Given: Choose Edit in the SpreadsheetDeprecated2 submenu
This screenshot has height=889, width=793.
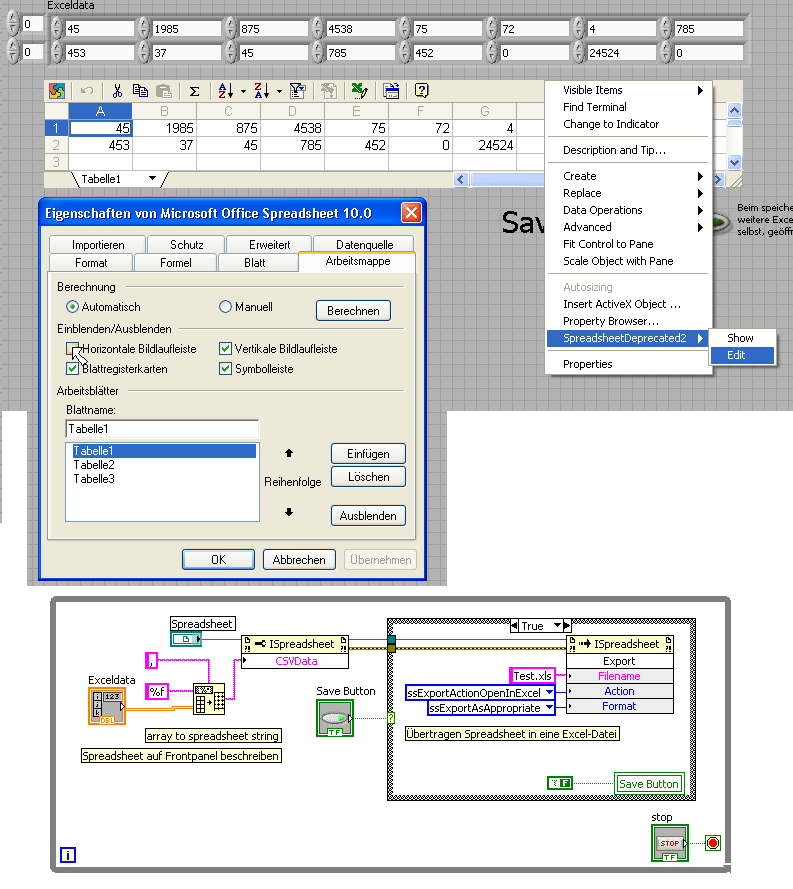Looking at the screenshot, I should (x=742, y=355).
